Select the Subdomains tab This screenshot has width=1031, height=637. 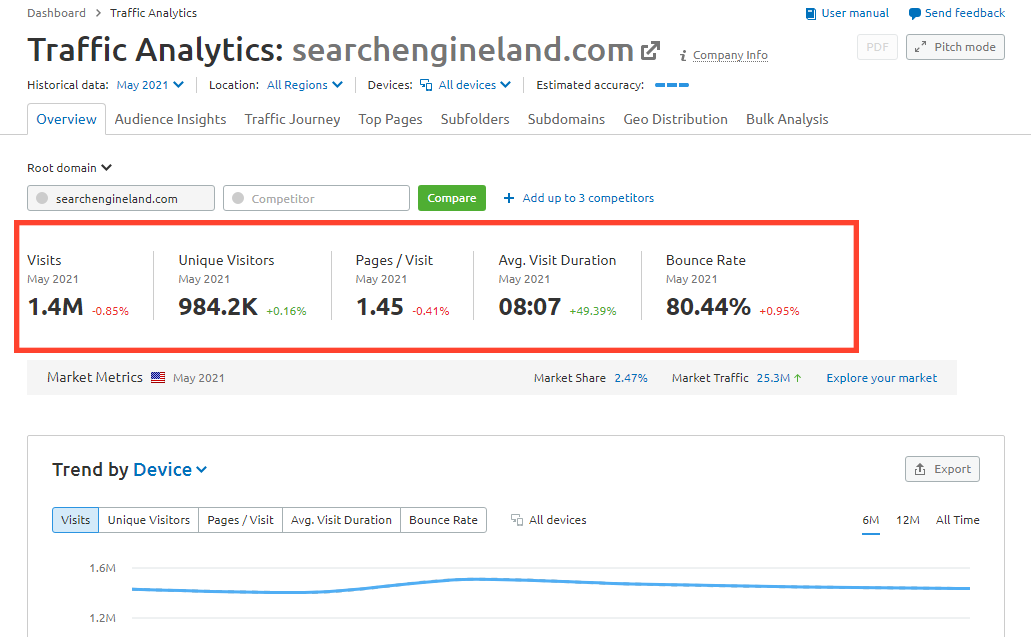[566, 119]
